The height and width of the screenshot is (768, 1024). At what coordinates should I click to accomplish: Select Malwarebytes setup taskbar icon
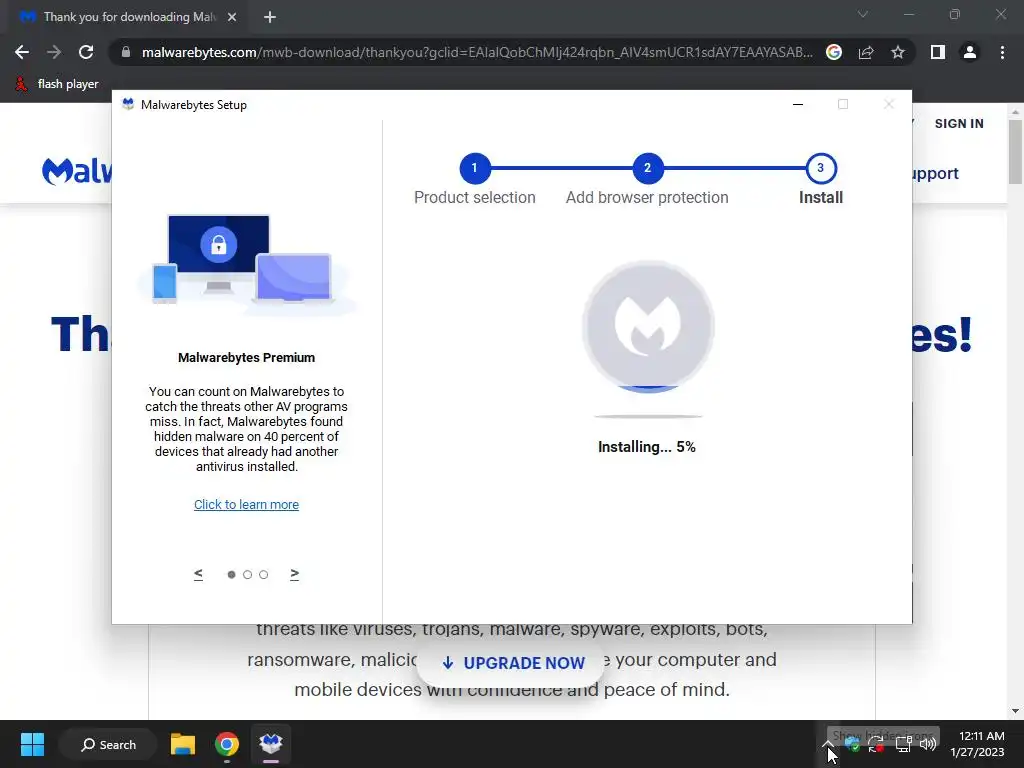click(x=270, y=744)
